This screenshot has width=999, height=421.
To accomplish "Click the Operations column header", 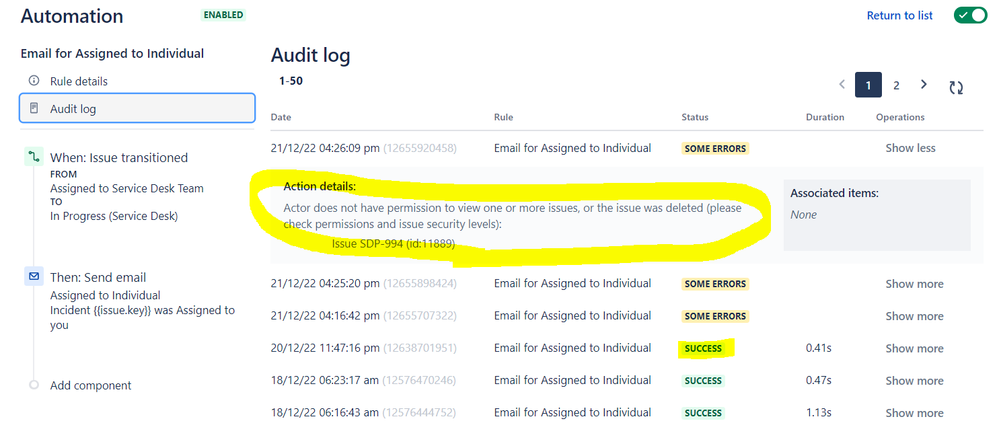I will click(900, 117).
